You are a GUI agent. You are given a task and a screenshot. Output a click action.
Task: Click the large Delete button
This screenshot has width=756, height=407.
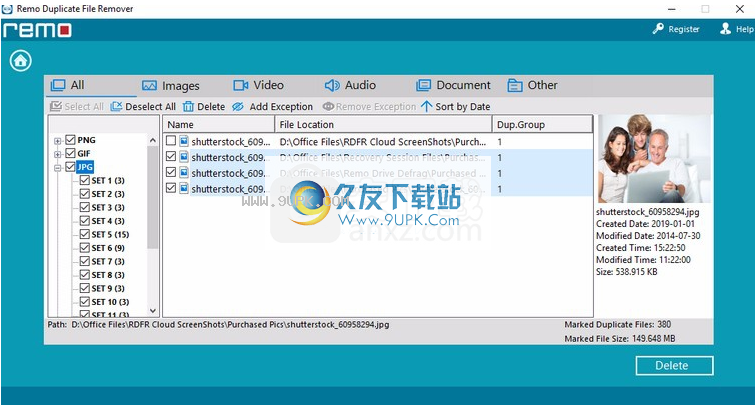674,366
